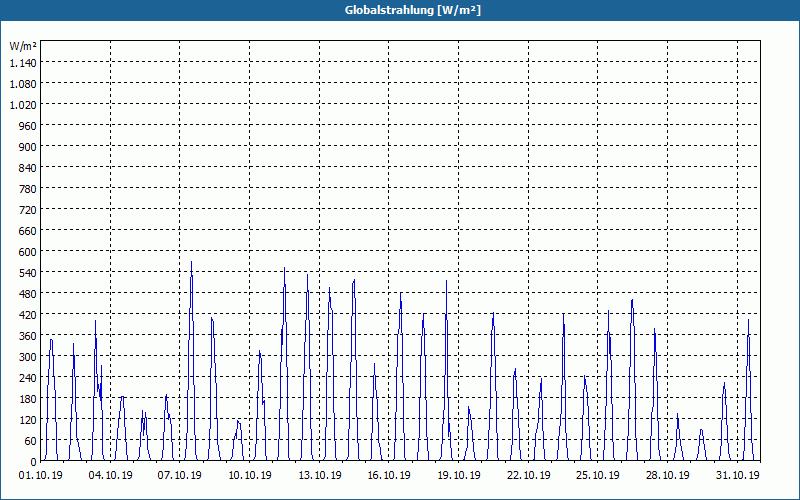Click the 16.10.19 date label
Image resolution: width=800 pixels, height=500 pixels.
tap(389, 475)
